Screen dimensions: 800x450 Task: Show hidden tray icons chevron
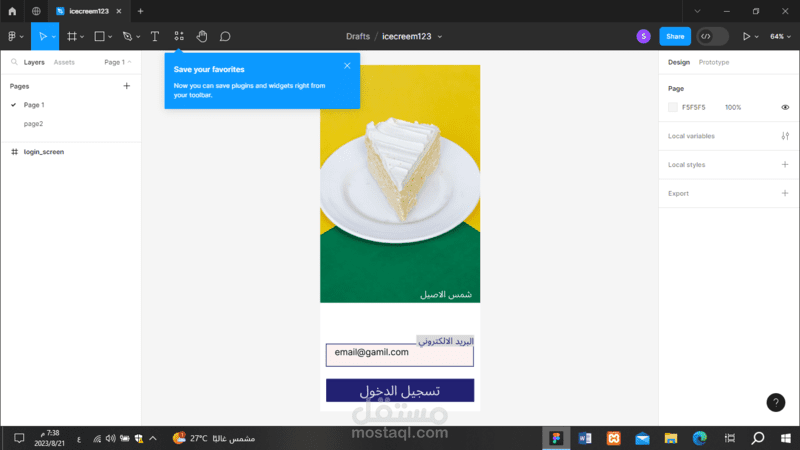[153, 438]
